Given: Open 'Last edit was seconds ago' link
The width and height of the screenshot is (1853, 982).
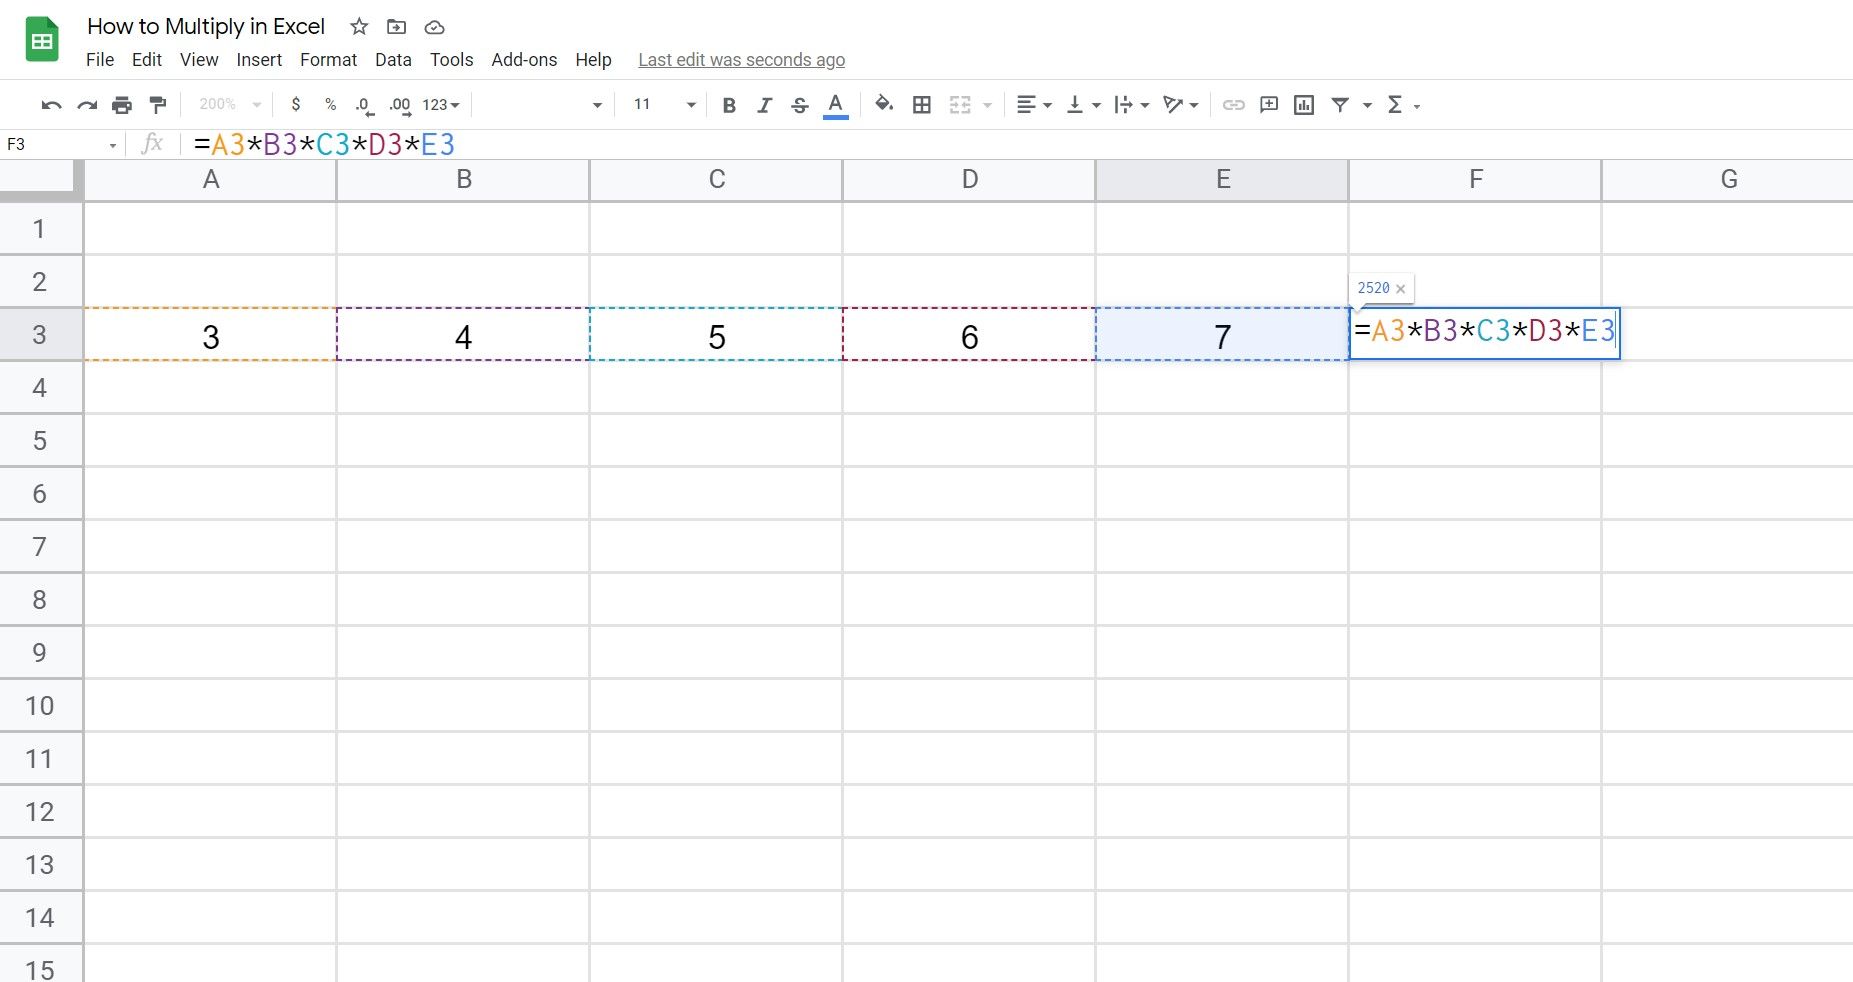Looking at the screenshot, I should (741, 60).
